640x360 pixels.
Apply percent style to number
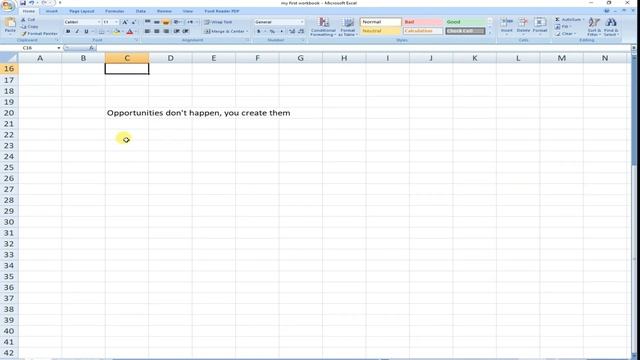pyautogui.click(x=272, y=31)
